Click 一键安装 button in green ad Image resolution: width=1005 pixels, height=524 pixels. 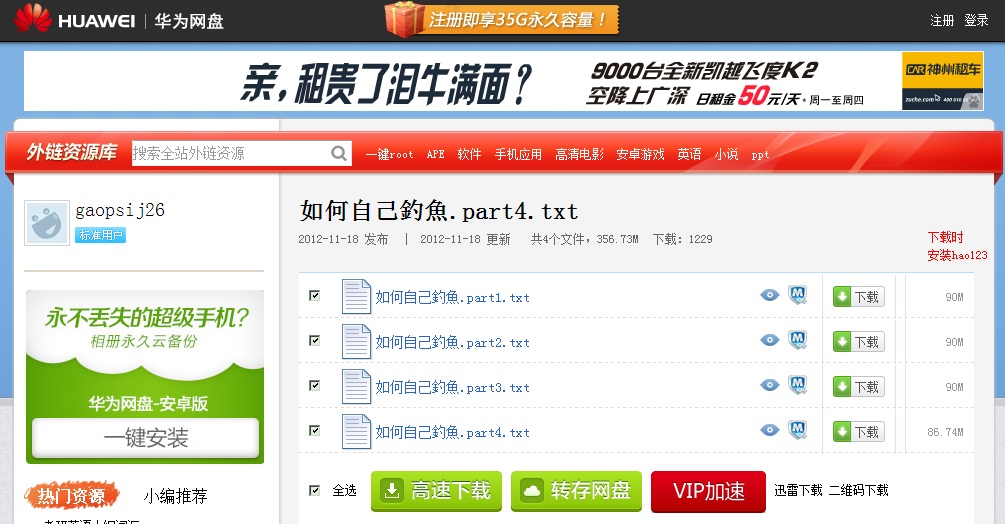(x=145, y=438)
